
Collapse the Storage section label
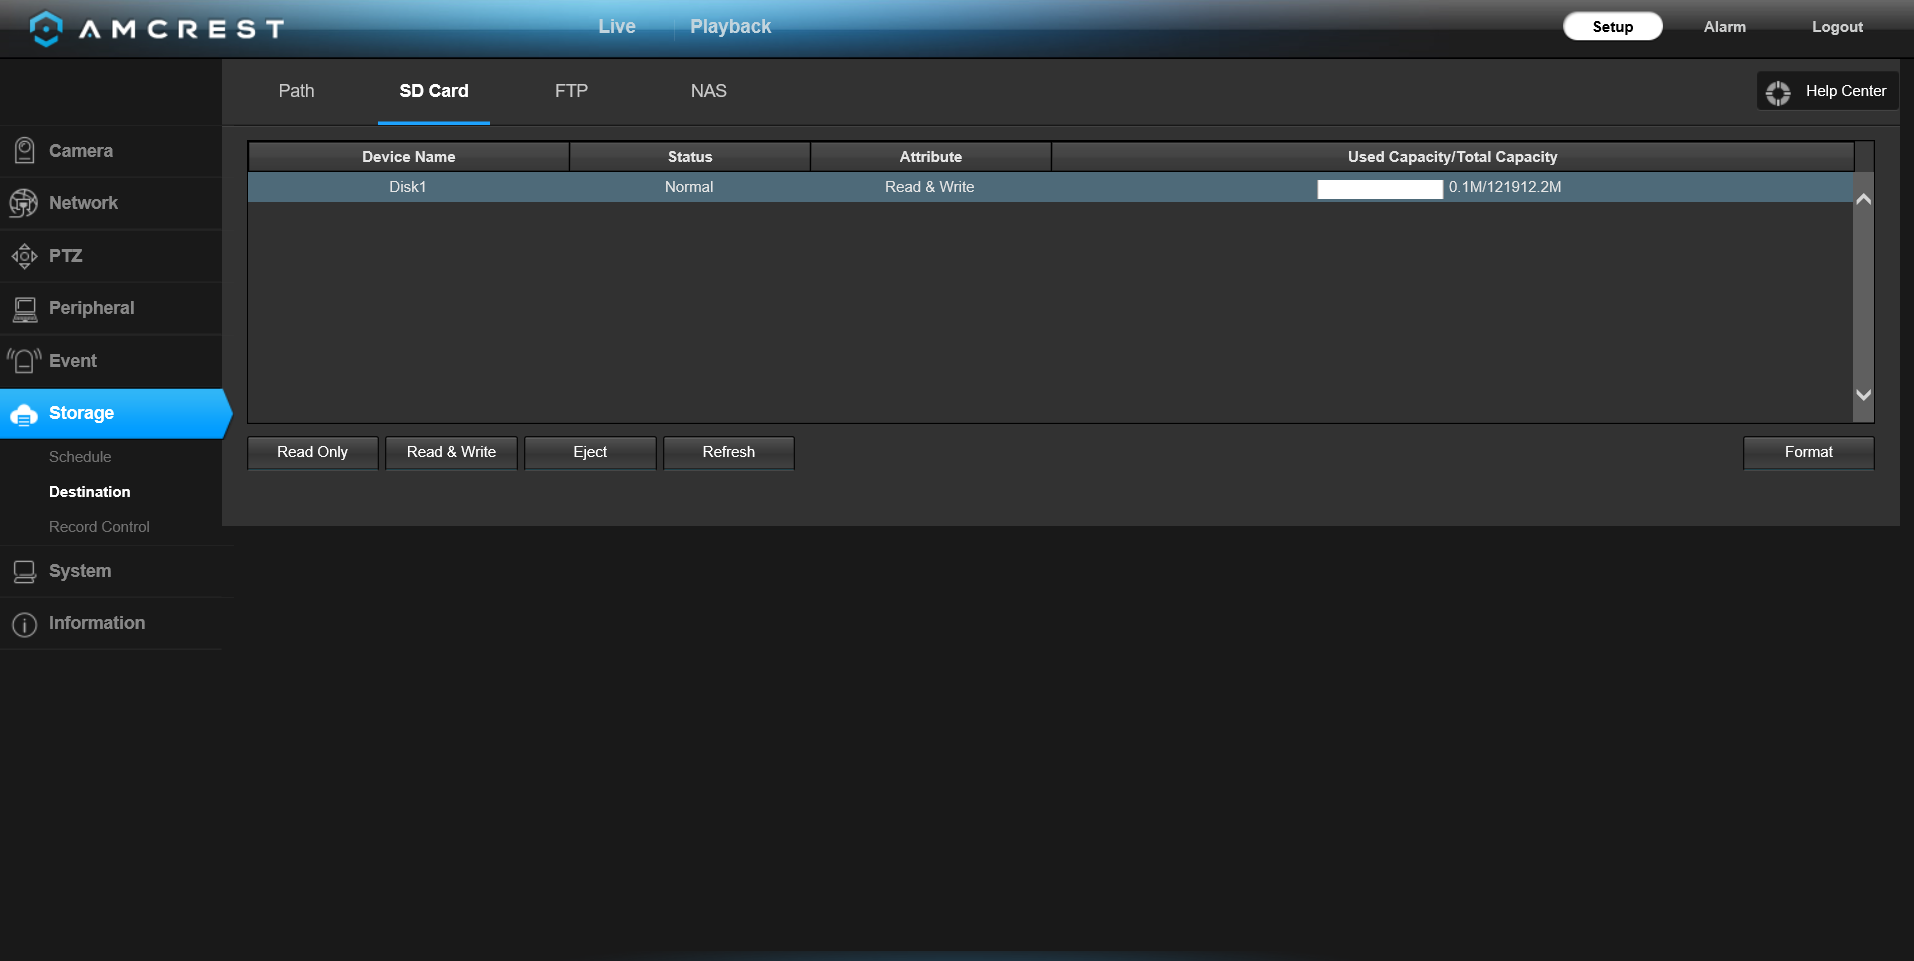81,413
